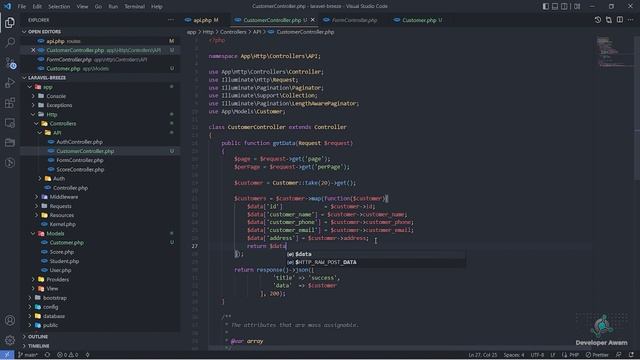Open the Help menu
This screenshot has height=360, width=640.
[x=157, y=7]
